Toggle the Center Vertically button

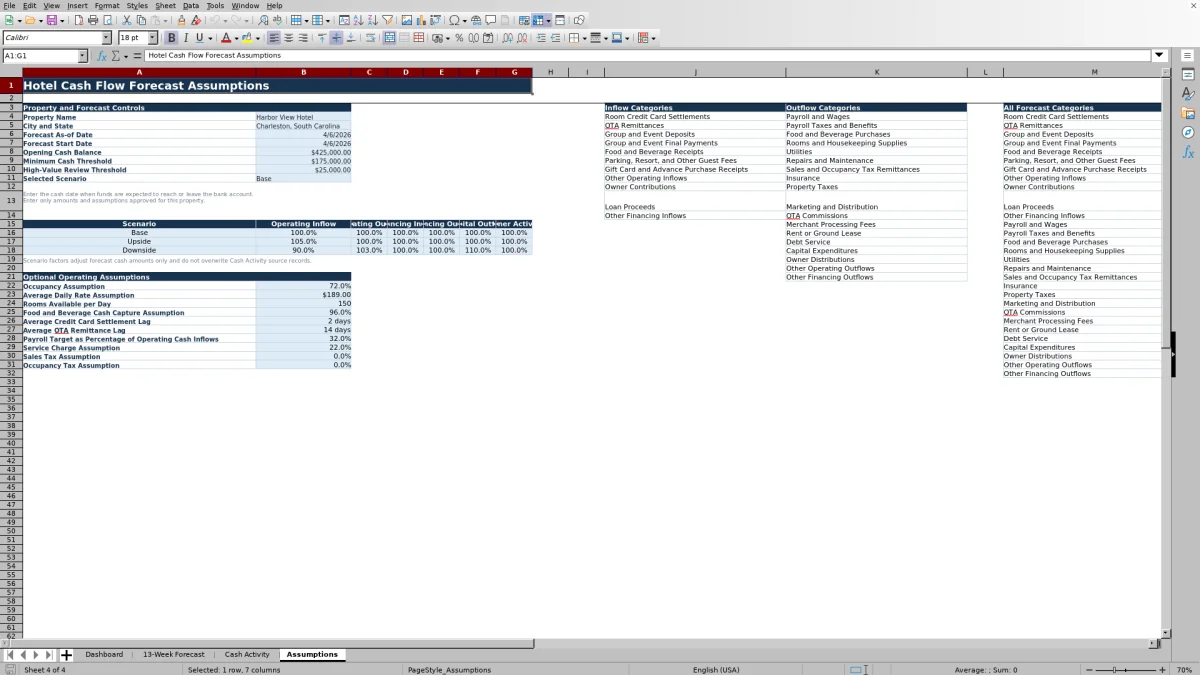point(336,38)
